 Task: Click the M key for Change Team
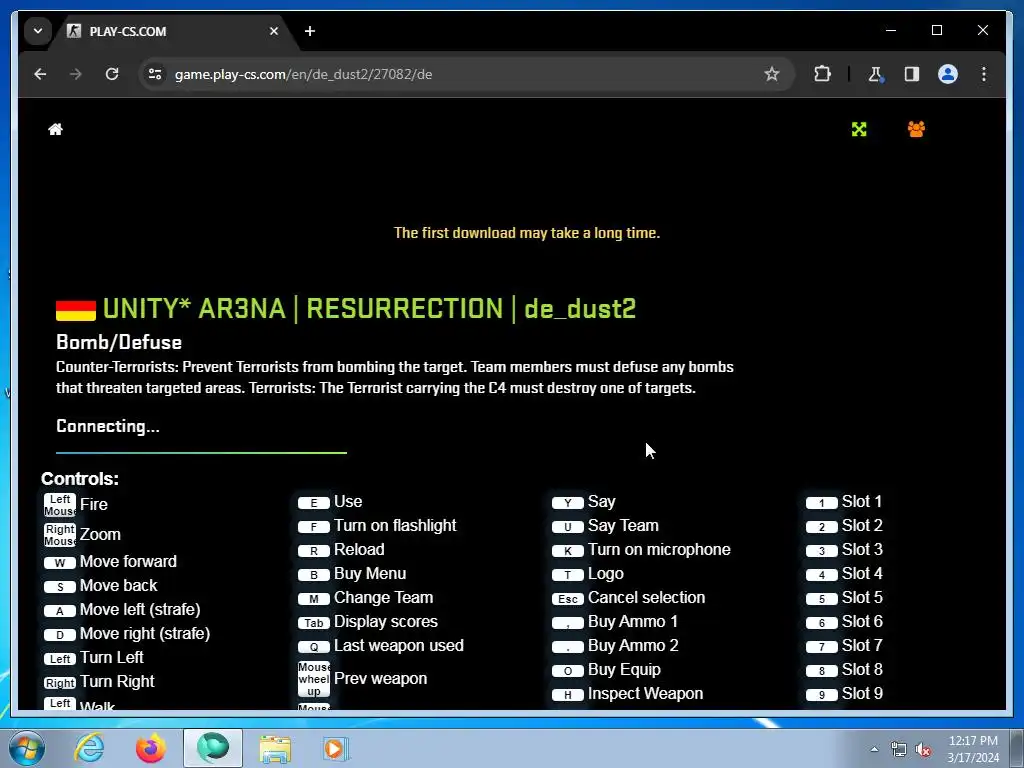click(313, 599)
